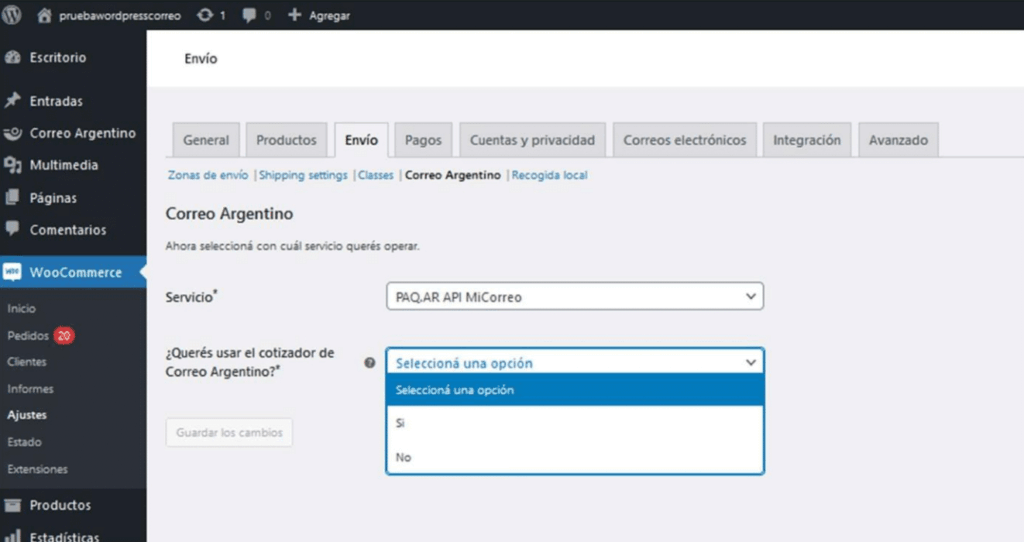Open the Clientes submenu item
This screenshot has height=542, width=1024.
[27, 362]
